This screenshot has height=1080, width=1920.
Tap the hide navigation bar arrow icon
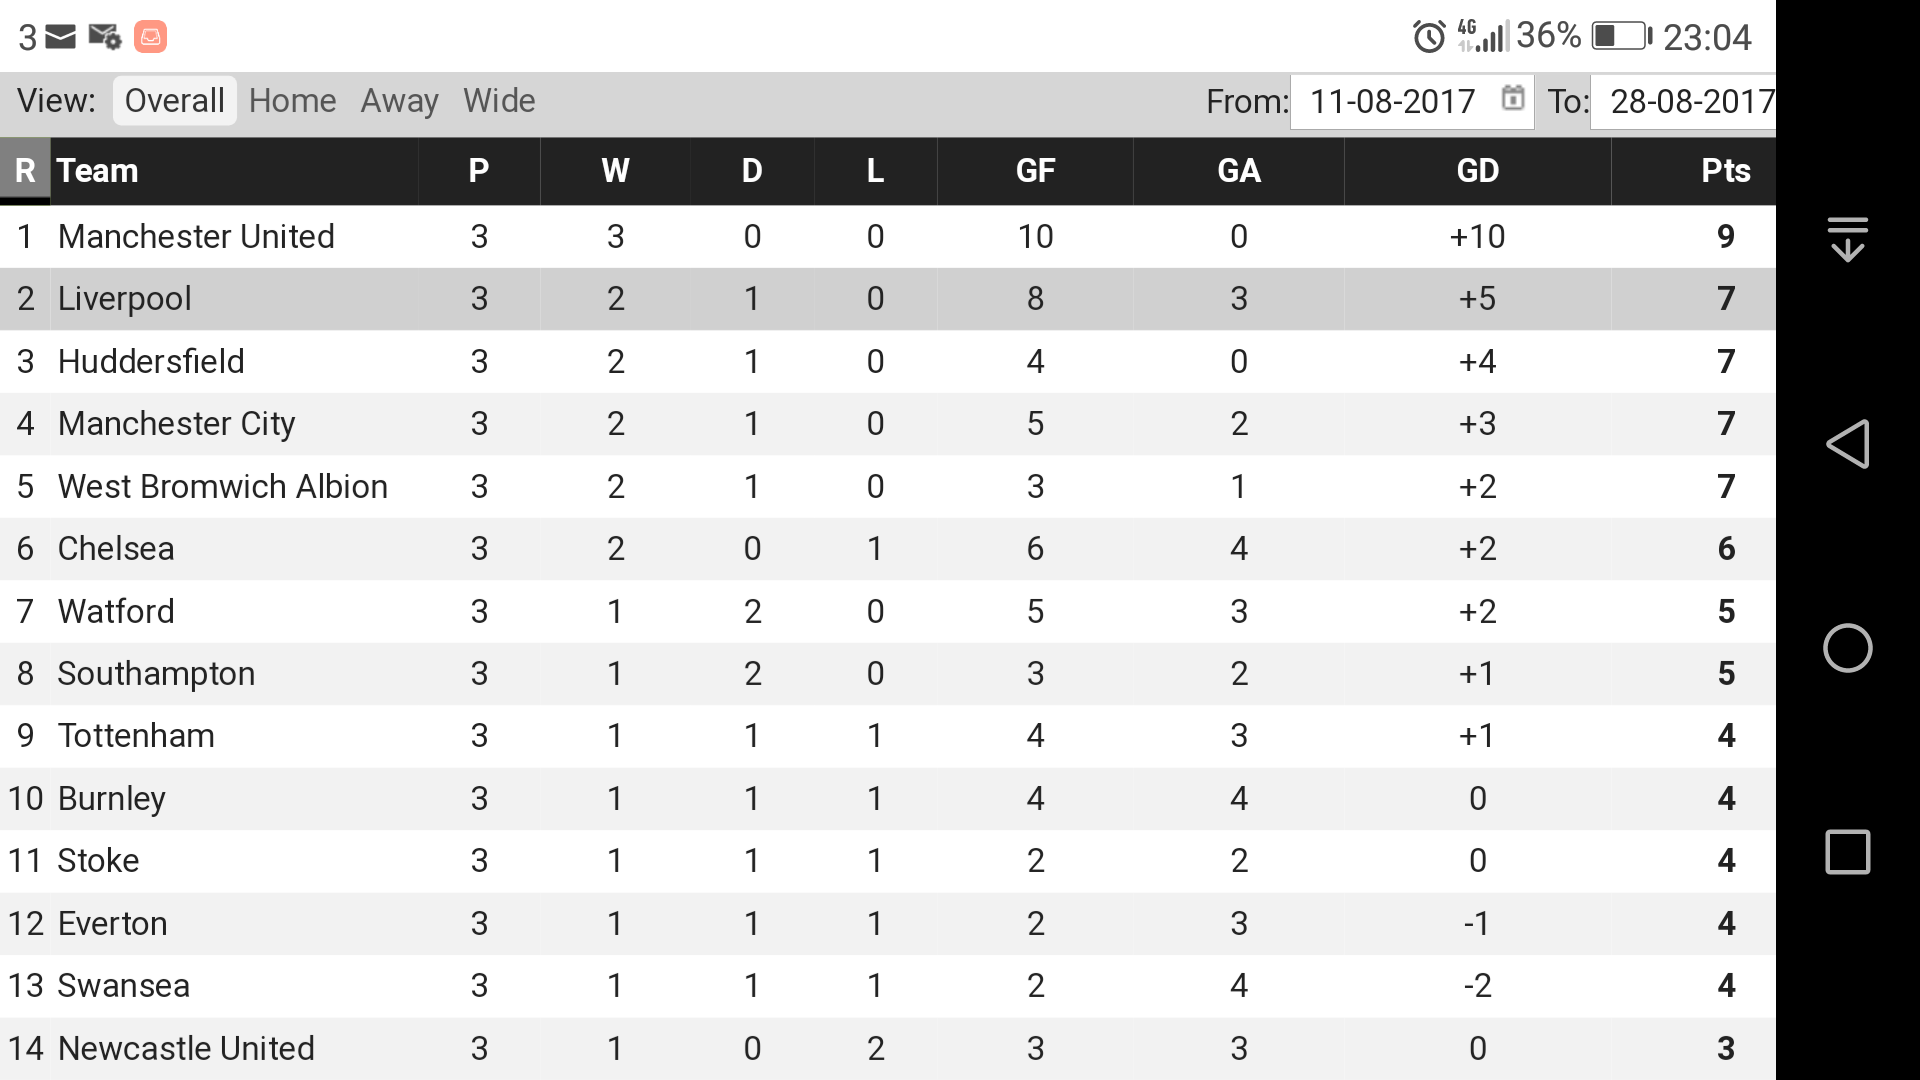coord(1847,239)
